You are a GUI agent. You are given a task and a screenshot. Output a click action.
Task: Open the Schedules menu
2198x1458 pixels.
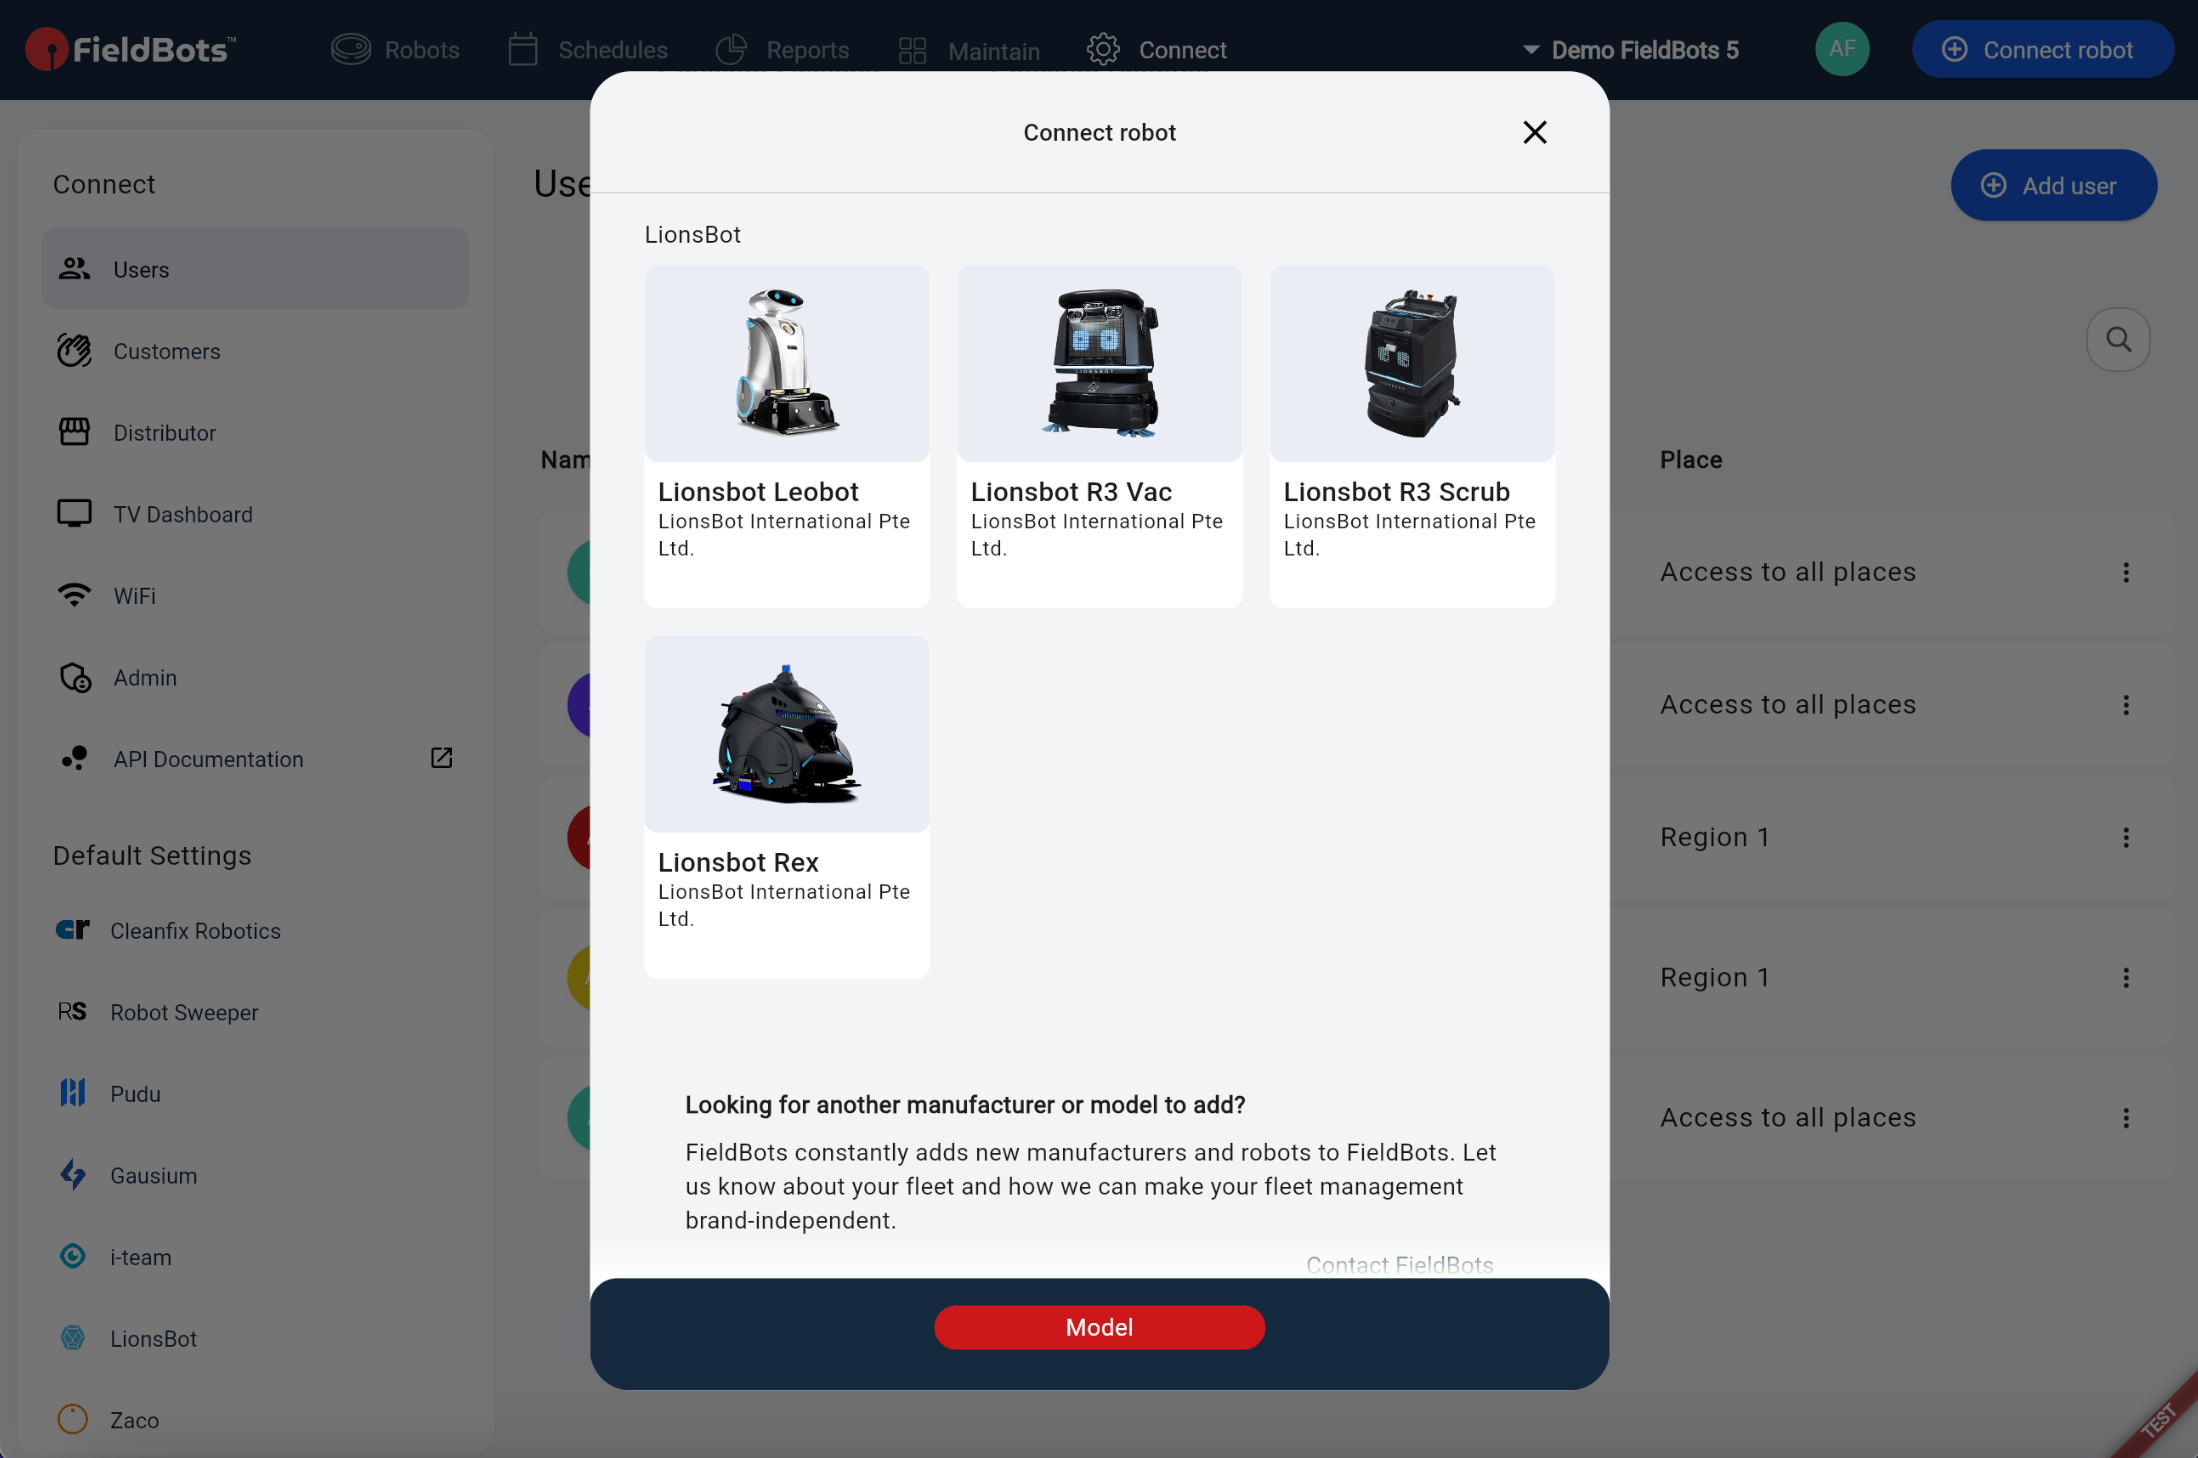[x=588, y=49]
